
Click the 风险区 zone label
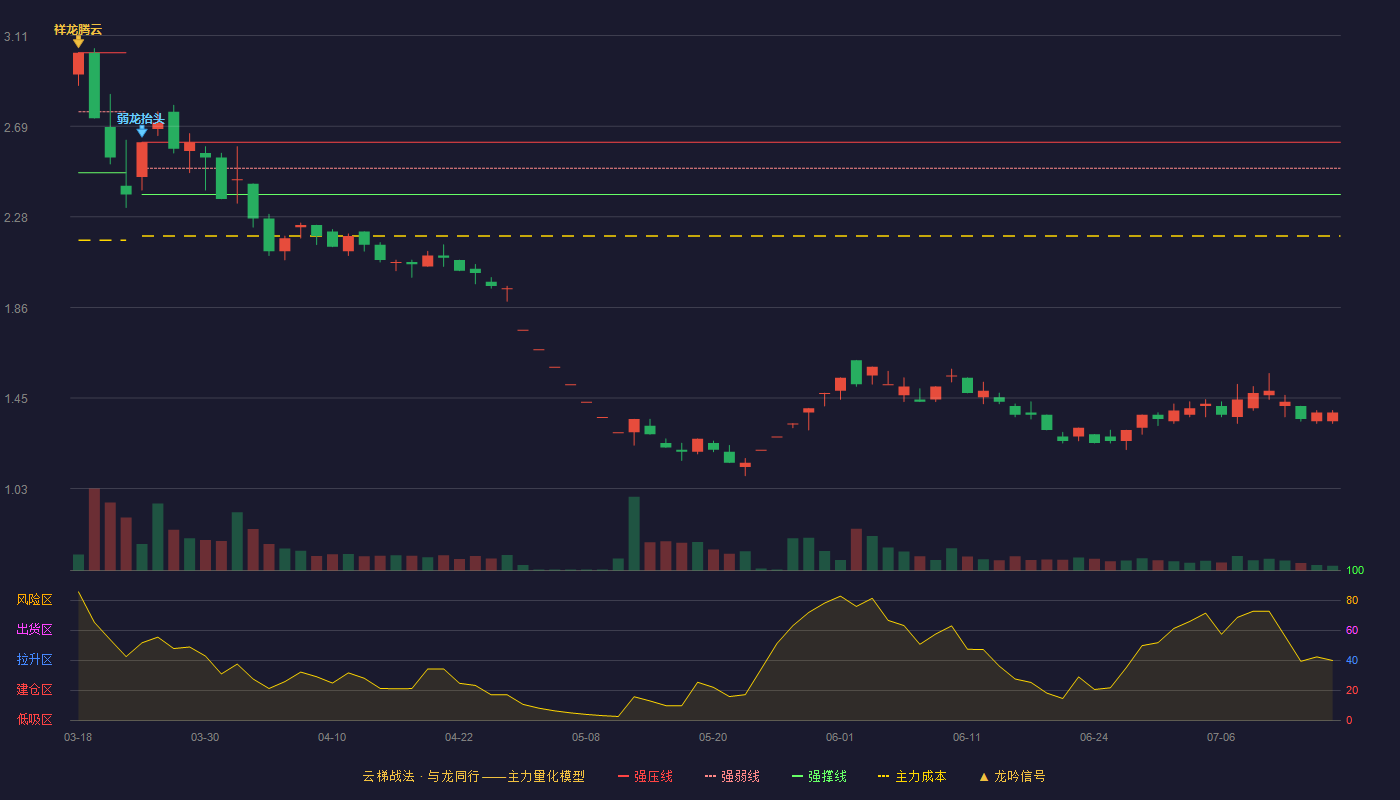[x=34, y=600]
